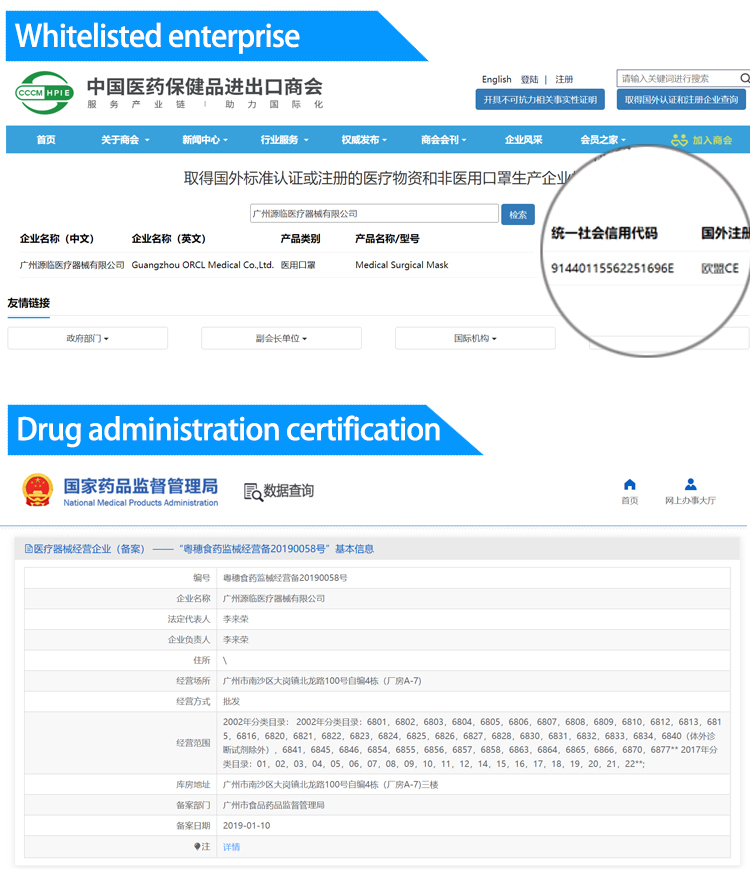Click 开具不可抗力相关事实性证明 button
Image resolution: width=750 pixels, height=869 pixels.
540,100
